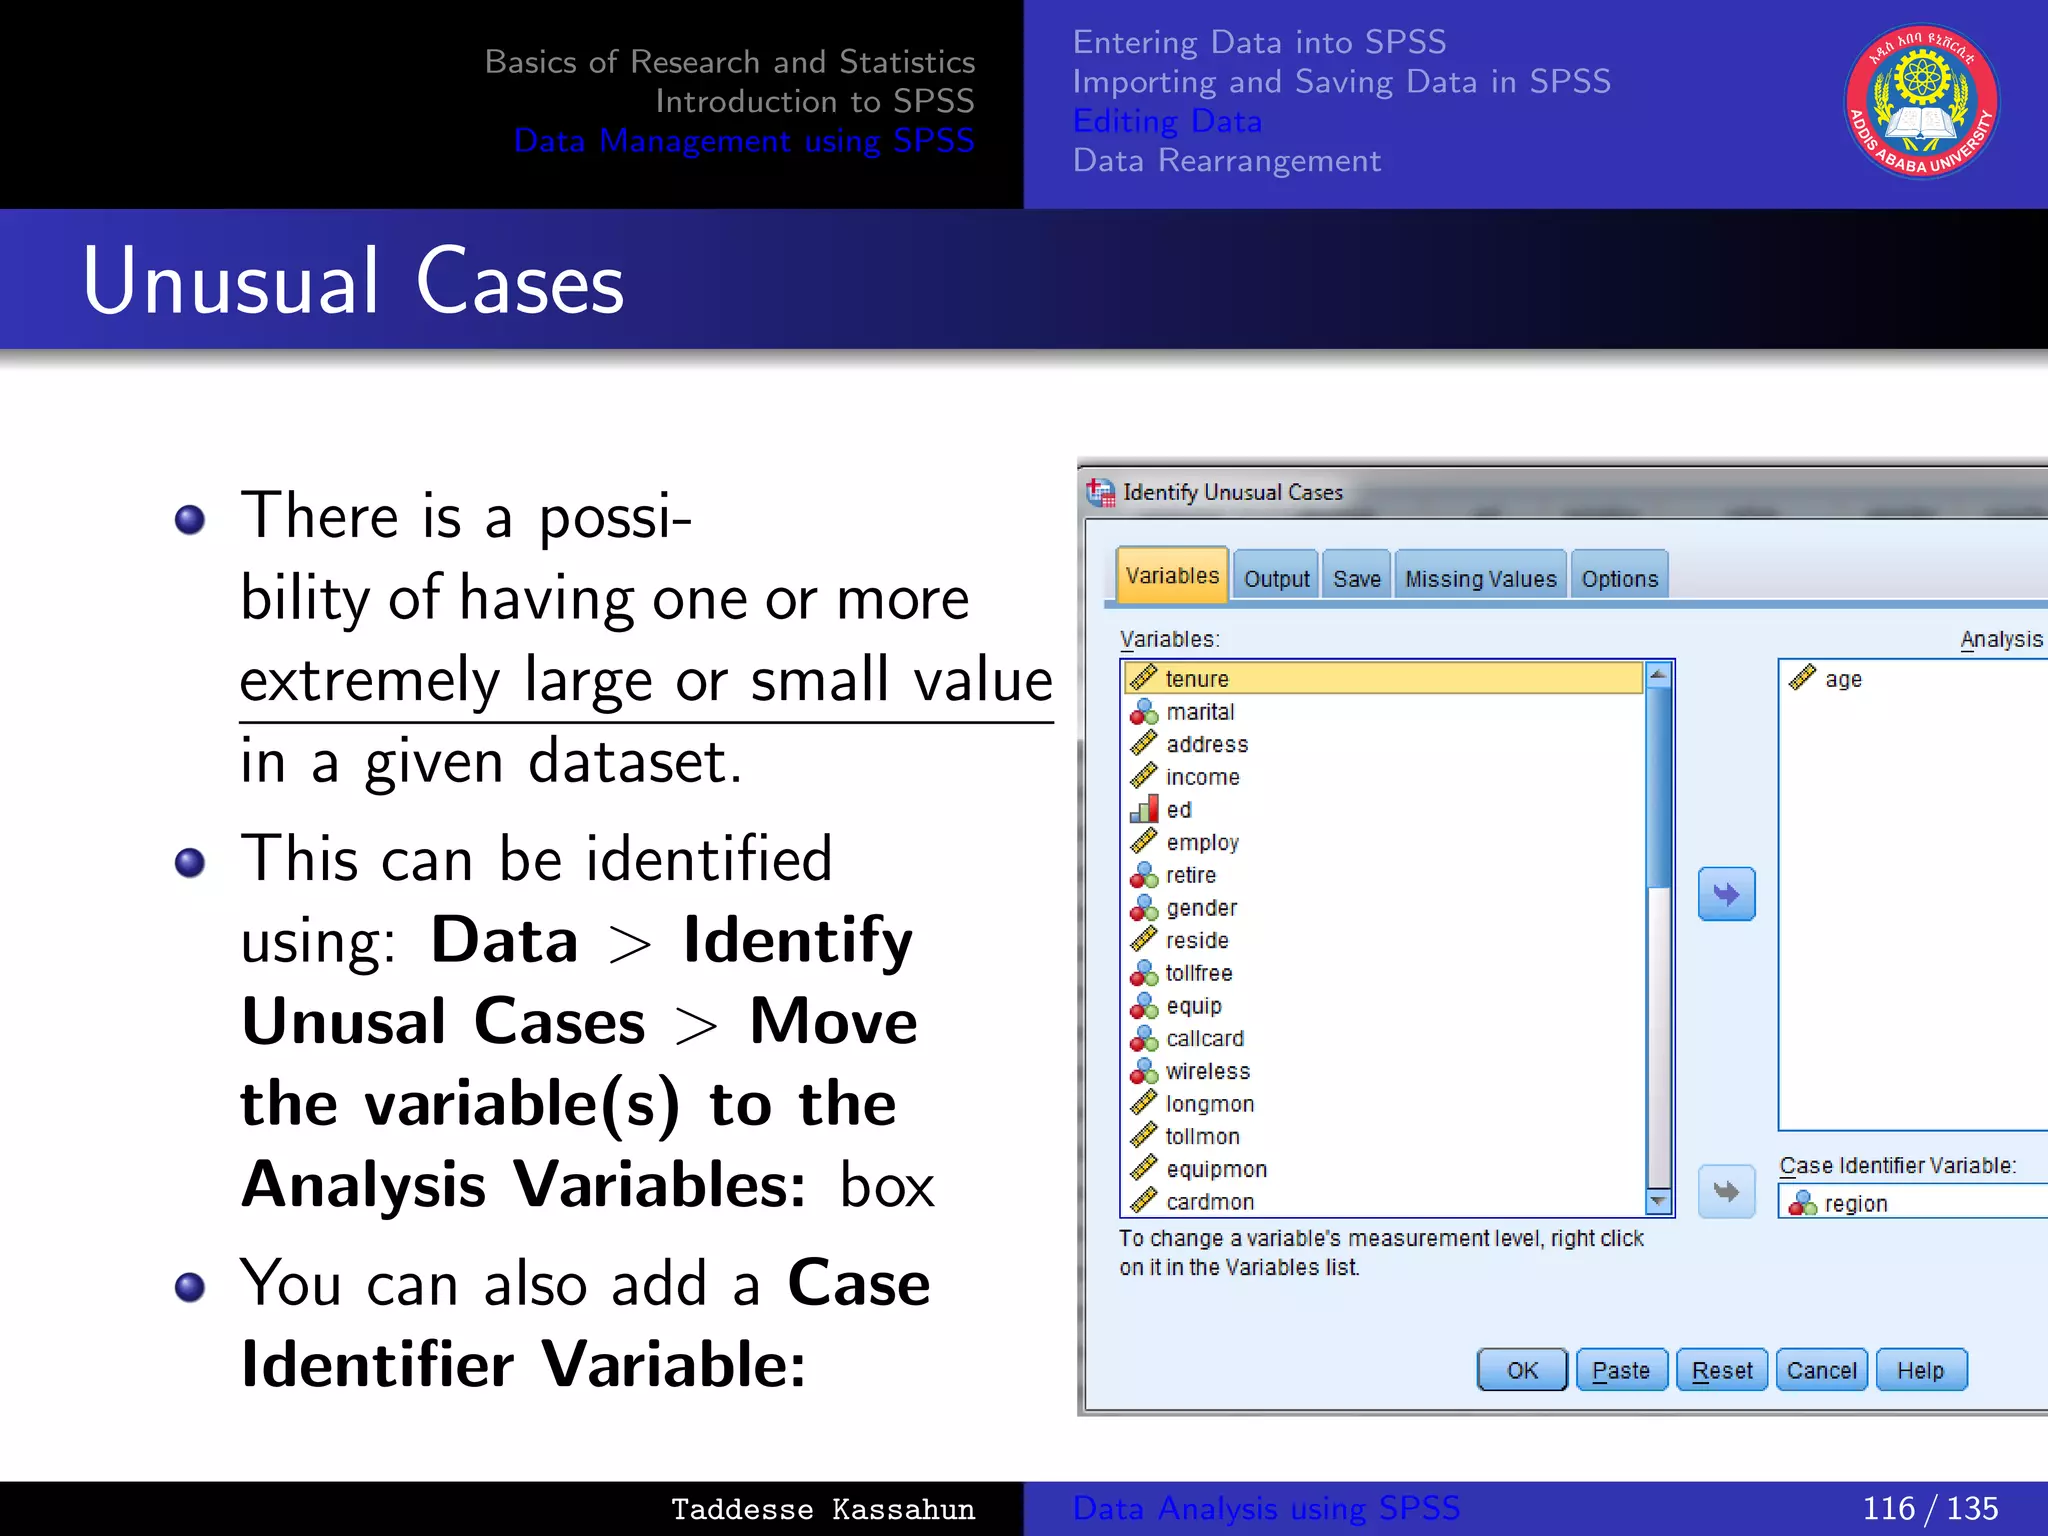The image size is (2048, 1536).
Task: Click the equip nominal icon
Action: click(x=1143, y=1005)
